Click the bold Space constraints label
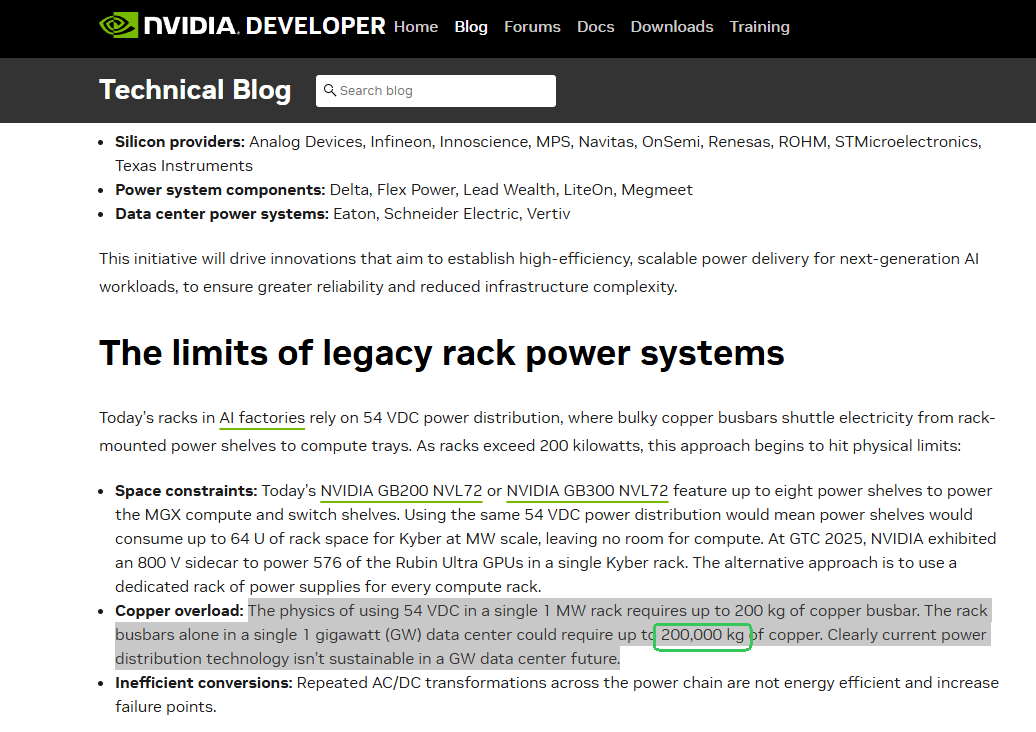 click(186, 491)
